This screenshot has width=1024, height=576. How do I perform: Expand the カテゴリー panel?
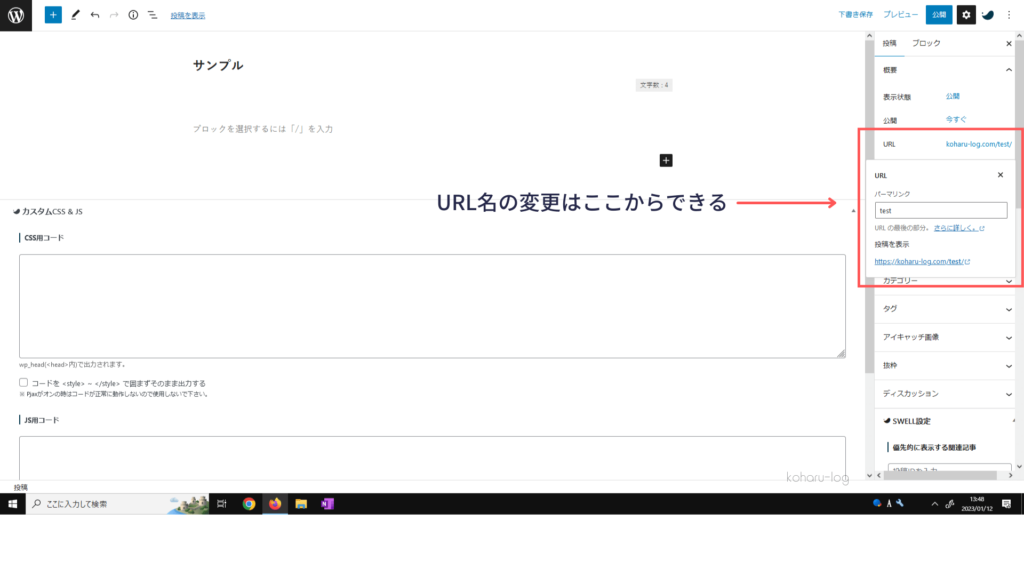tap(945, 281)
